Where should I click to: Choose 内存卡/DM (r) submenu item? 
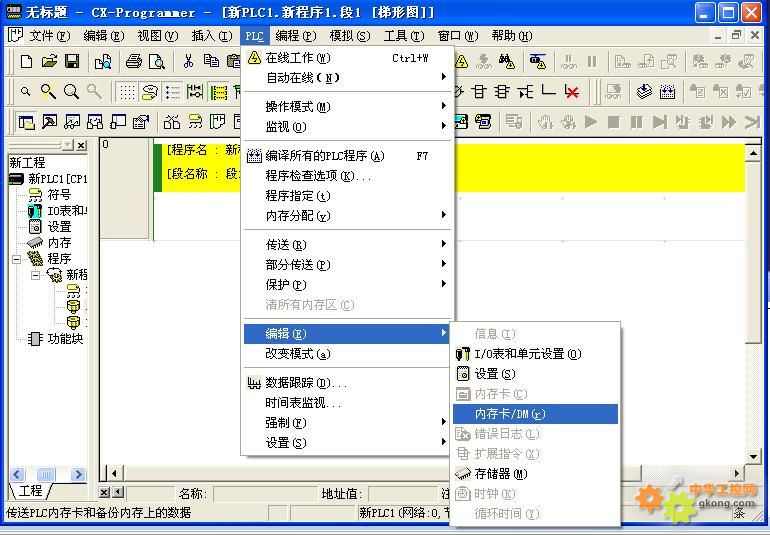(x=535, y=414)
